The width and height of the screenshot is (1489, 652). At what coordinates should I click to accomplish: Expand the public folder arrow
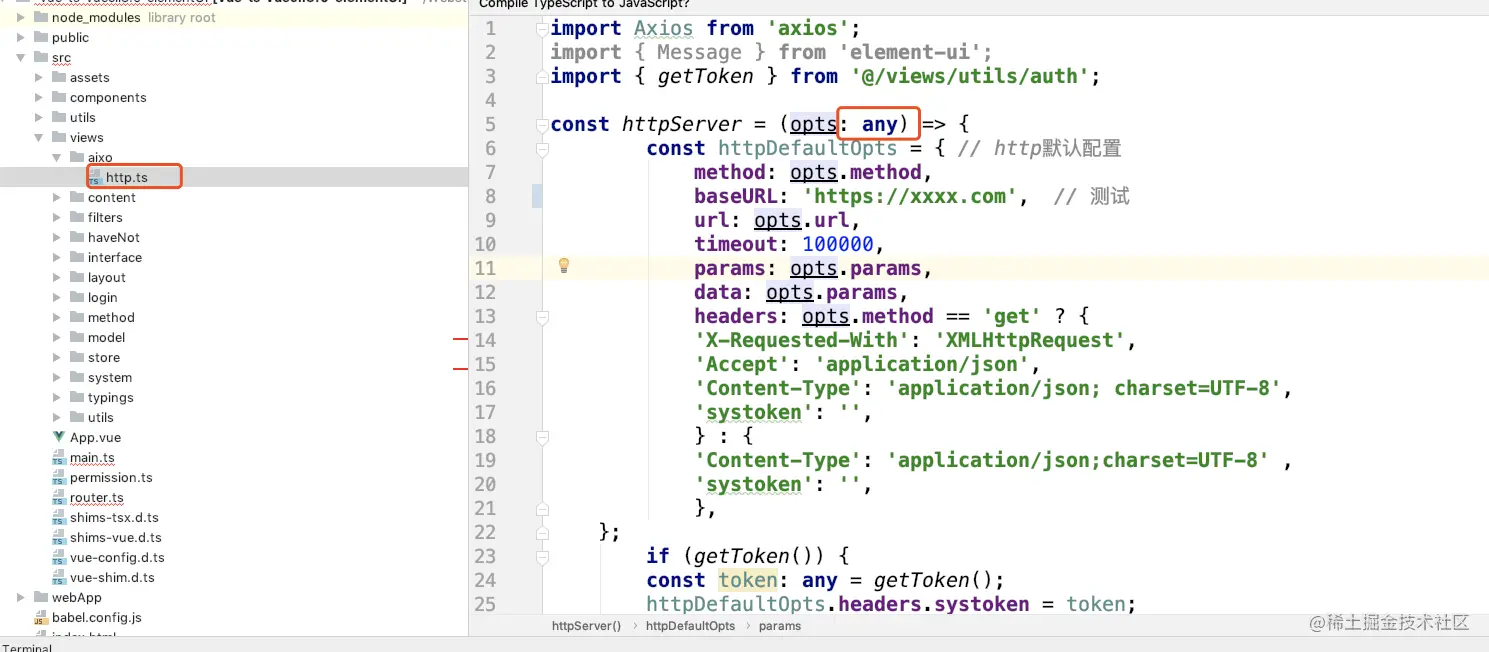(x=20, y=37)
